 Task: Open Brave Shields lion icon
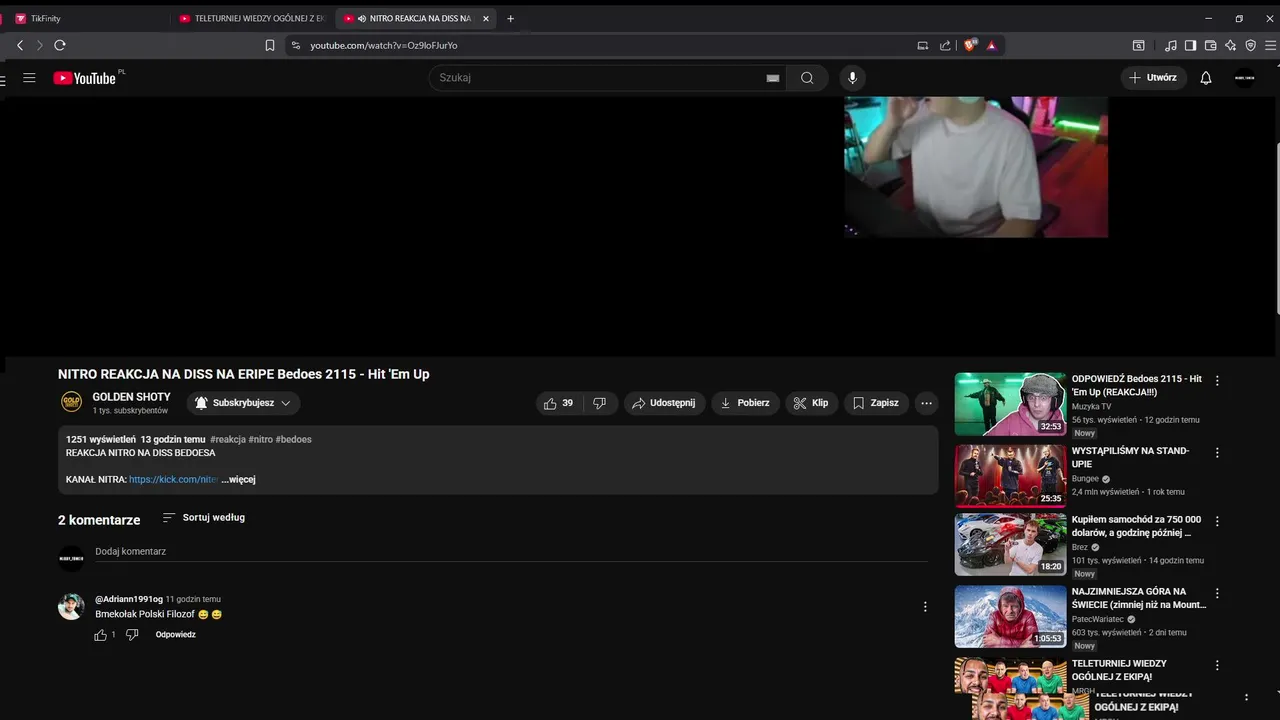pos(969,45)
